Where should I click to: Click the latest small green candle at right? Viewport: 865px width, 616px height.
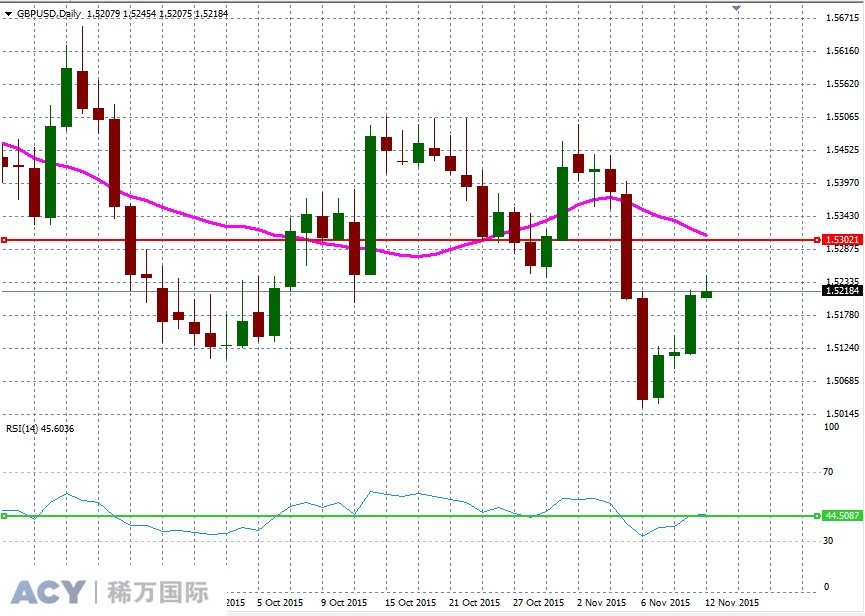coord(707,294)
